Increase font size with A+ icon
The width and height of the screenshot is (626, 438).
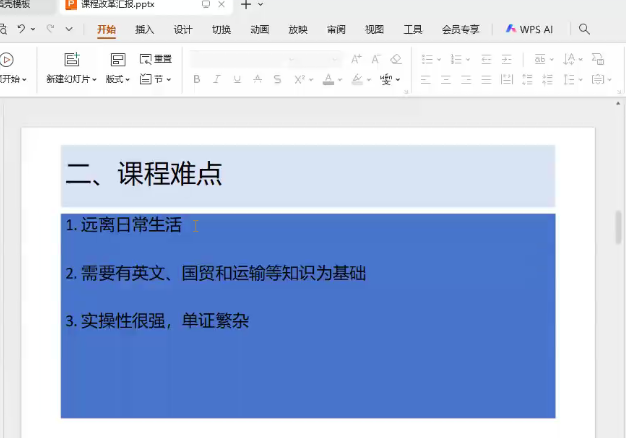(x=355, y=60)
